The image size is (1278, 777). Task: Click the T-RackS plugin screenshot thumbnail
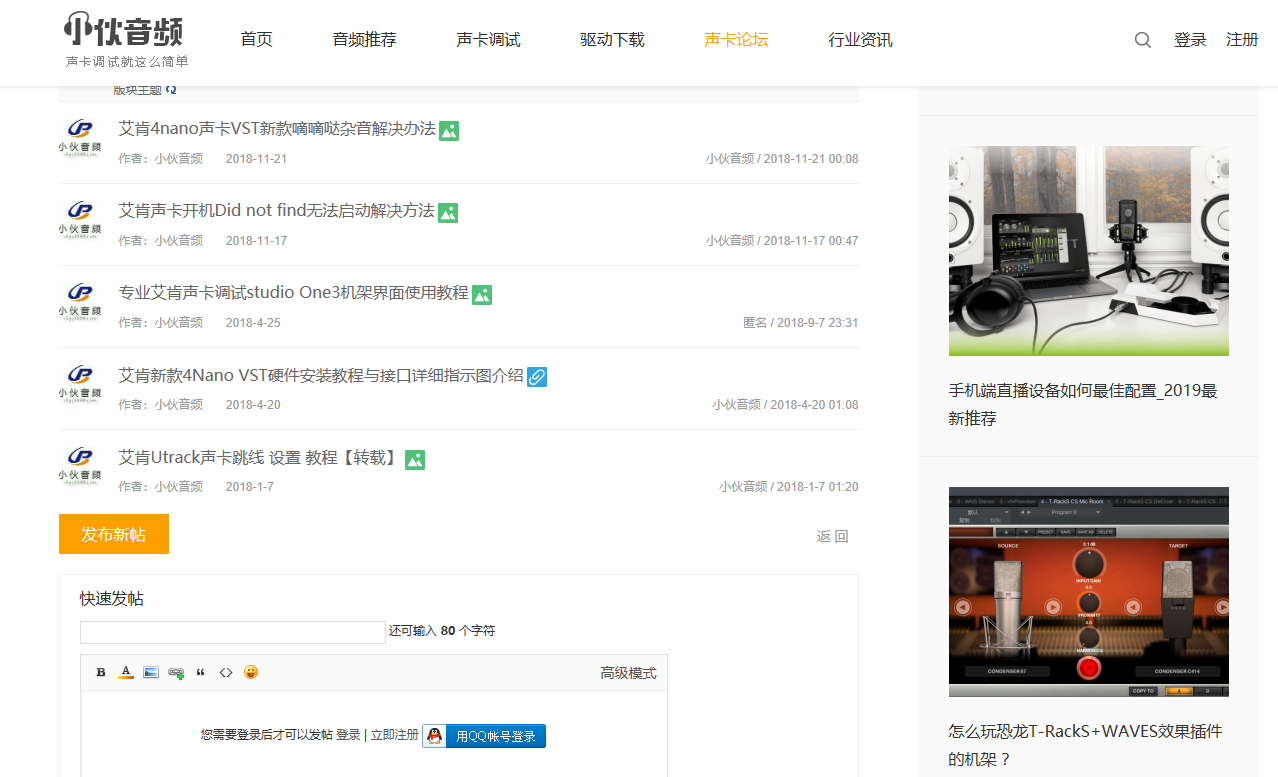tap(1088, 592)
